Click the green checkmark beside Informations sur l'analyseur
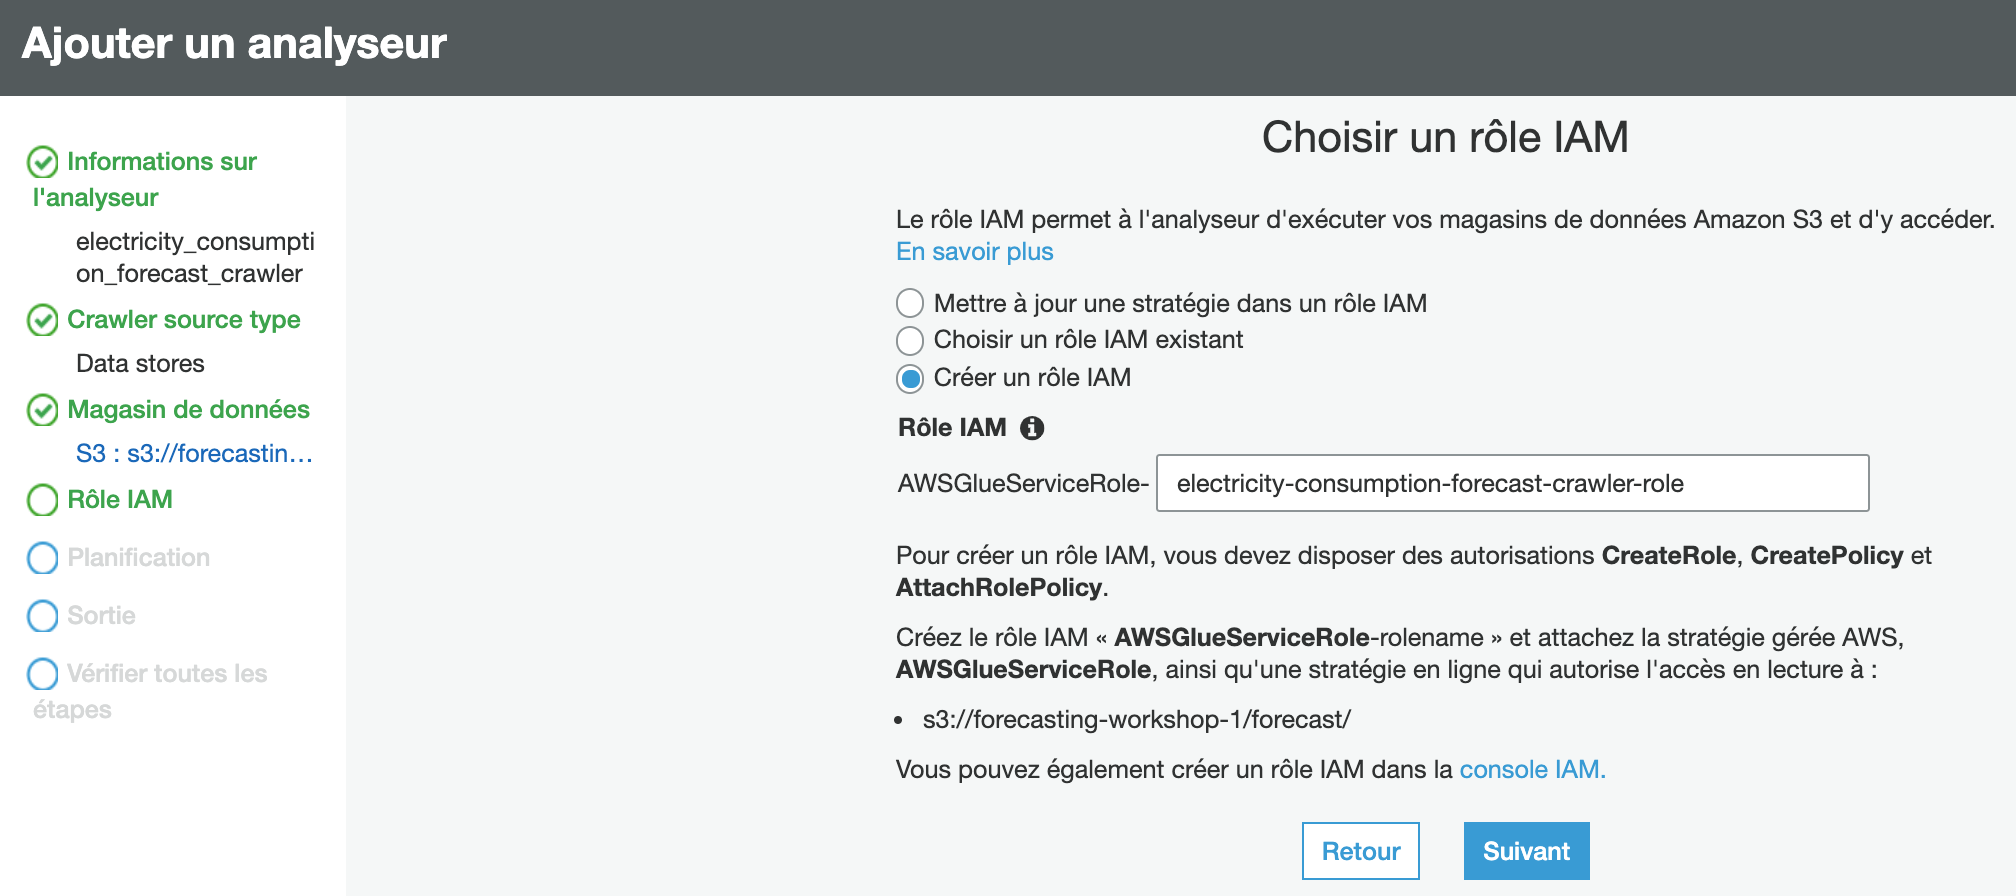 42,161
